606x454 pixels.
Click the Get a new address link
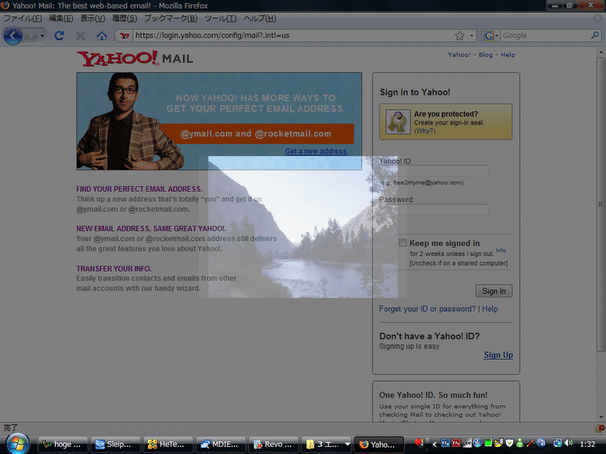click(x=316, y=151)
